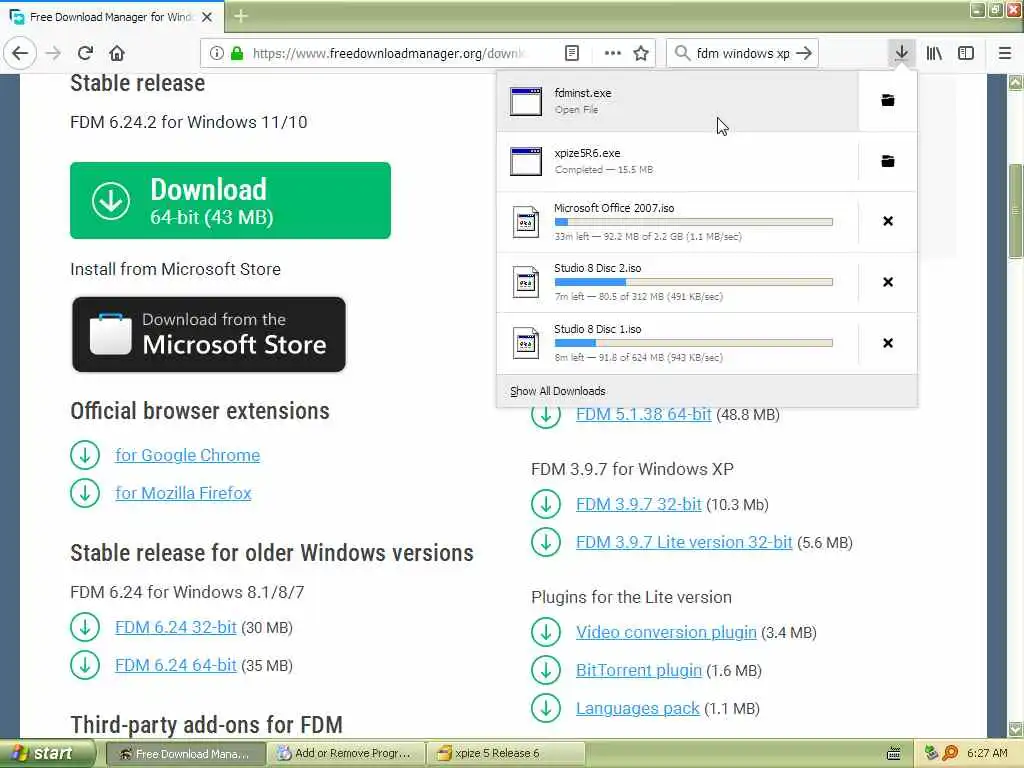Click download icon beside Video conversion plugin
Screen dimensions: 1024x768
click(x=546, y=633)
